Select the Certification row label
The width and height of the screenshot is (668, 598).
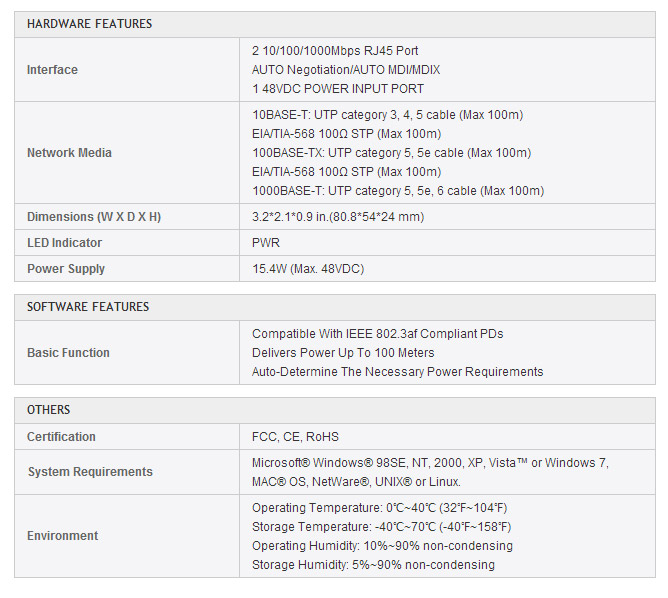point(61,437)
